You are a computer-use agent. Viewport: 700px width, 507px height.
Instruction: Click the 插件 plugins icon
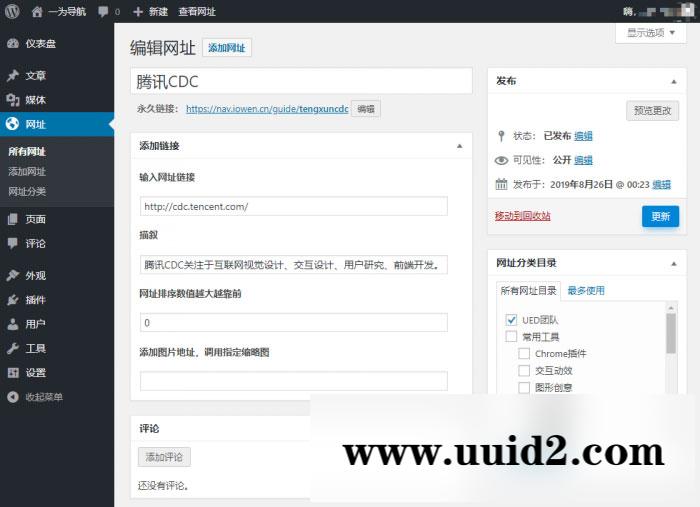pyautogui.click(x=13, y=299)
